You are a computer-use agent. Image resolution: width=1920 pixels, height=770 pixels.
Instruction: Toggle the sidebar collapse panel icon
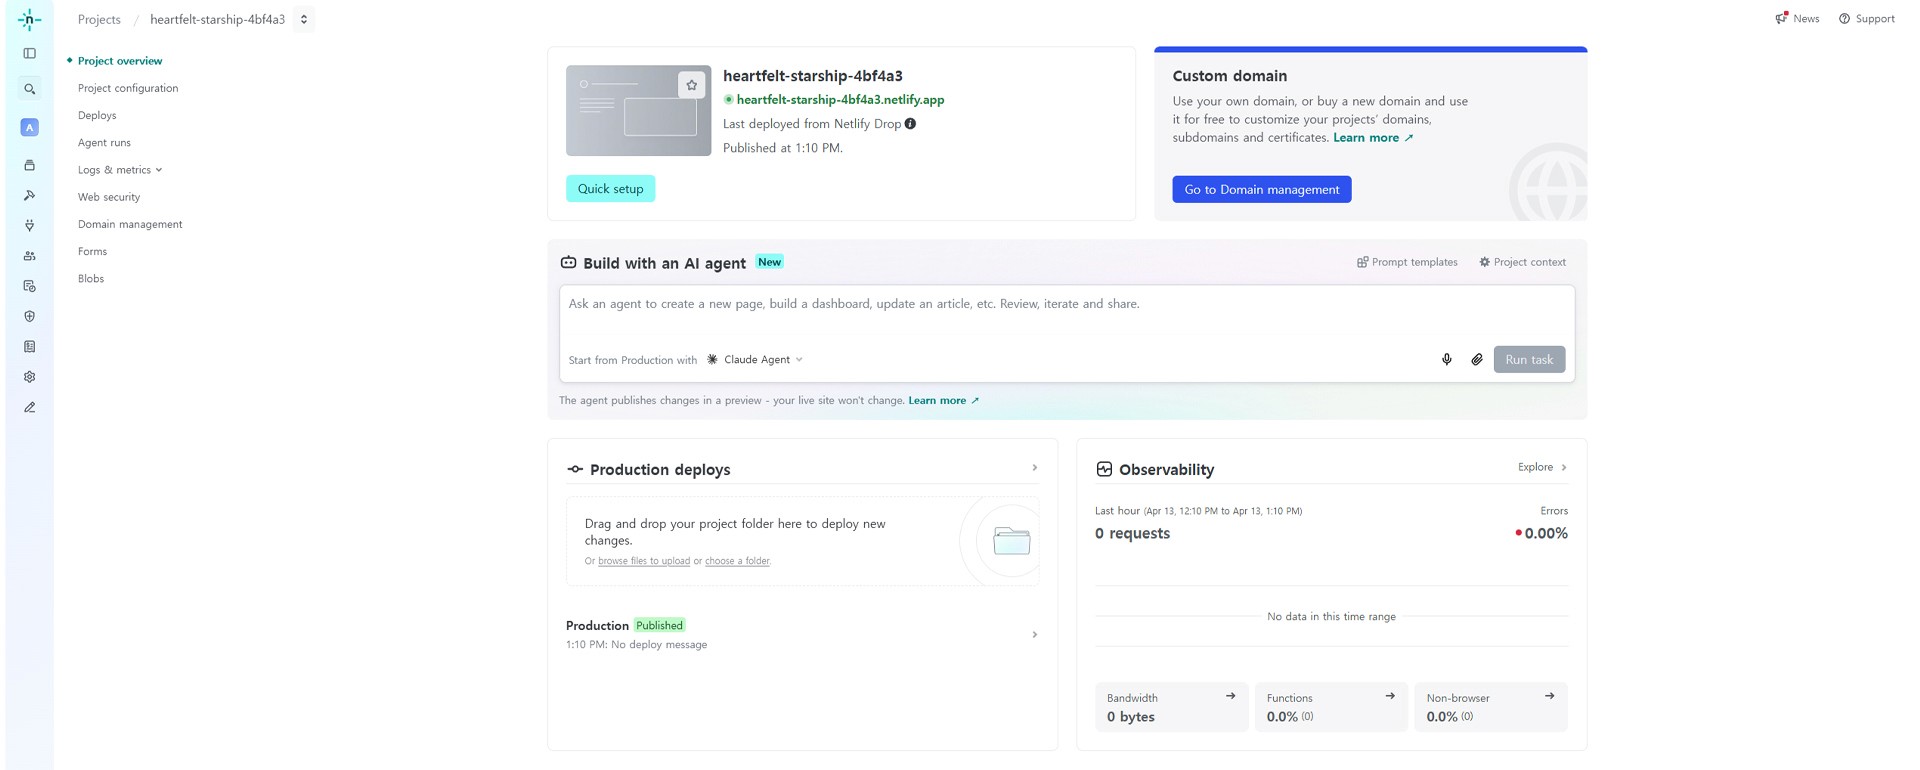[30, 54]
